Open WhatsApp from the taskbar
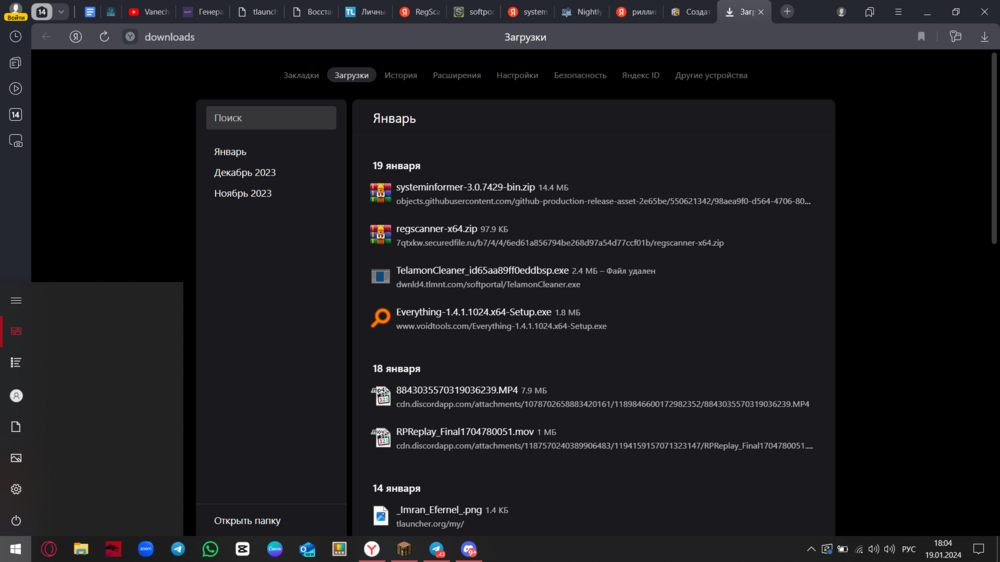The width and height of the screenshot is (1000, 562). [x=210, y=549]
